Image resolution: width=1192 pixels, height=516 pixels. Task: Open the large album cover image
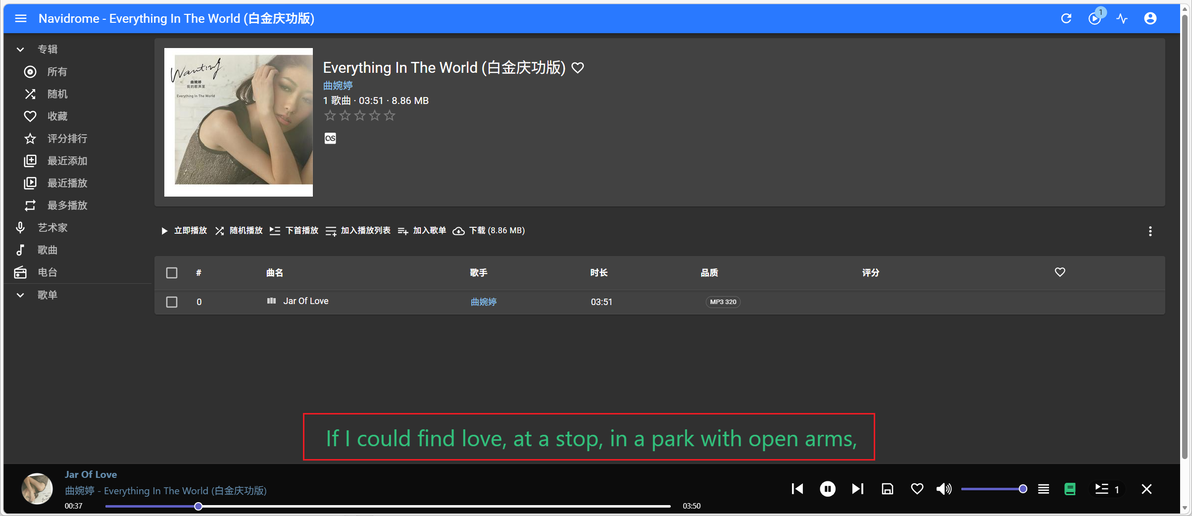click(239, 122)
